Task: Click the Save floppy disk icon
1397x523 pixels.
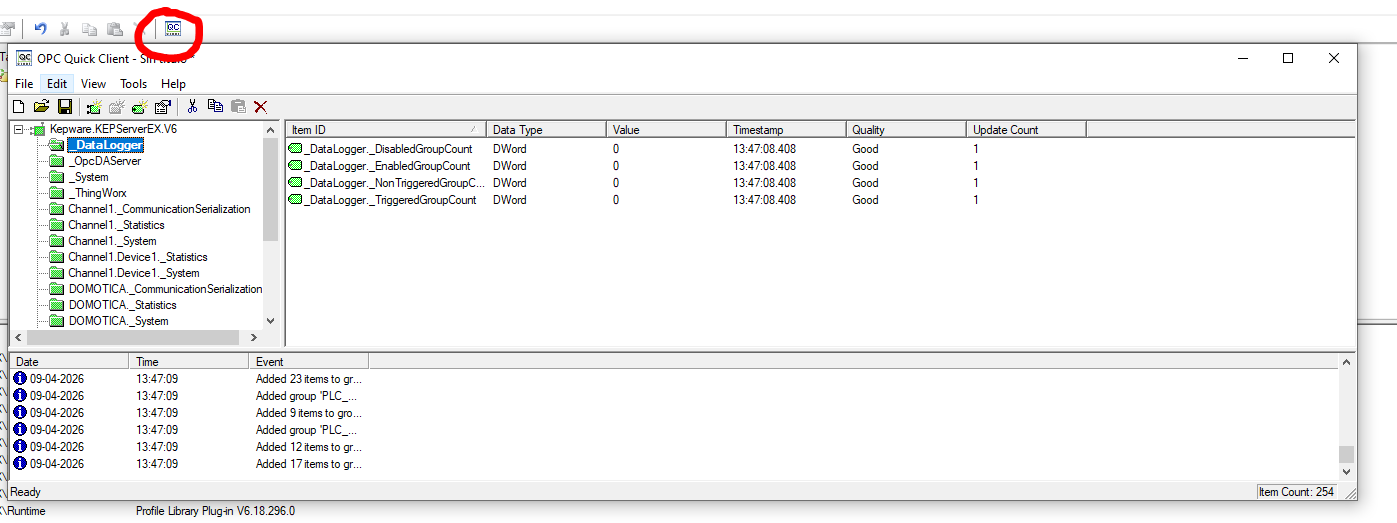Action: pyautogui.click(x=64, y=106)
